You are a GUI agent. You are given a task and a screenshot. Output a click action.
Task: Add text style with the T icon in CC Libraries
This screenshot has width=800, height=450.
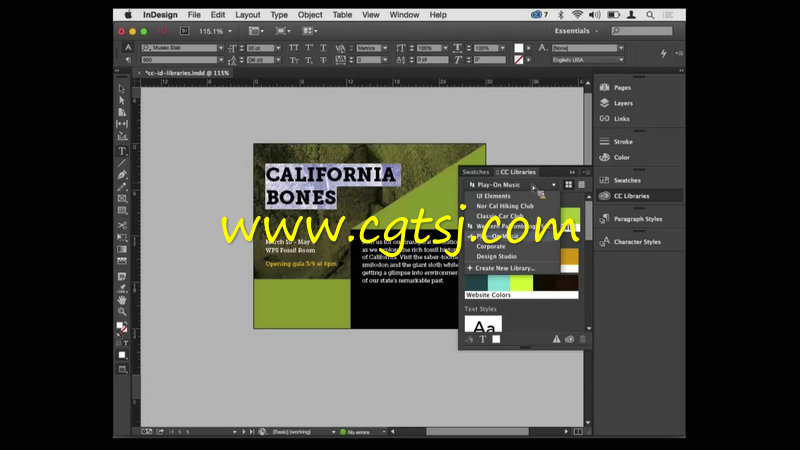(482, 339)
